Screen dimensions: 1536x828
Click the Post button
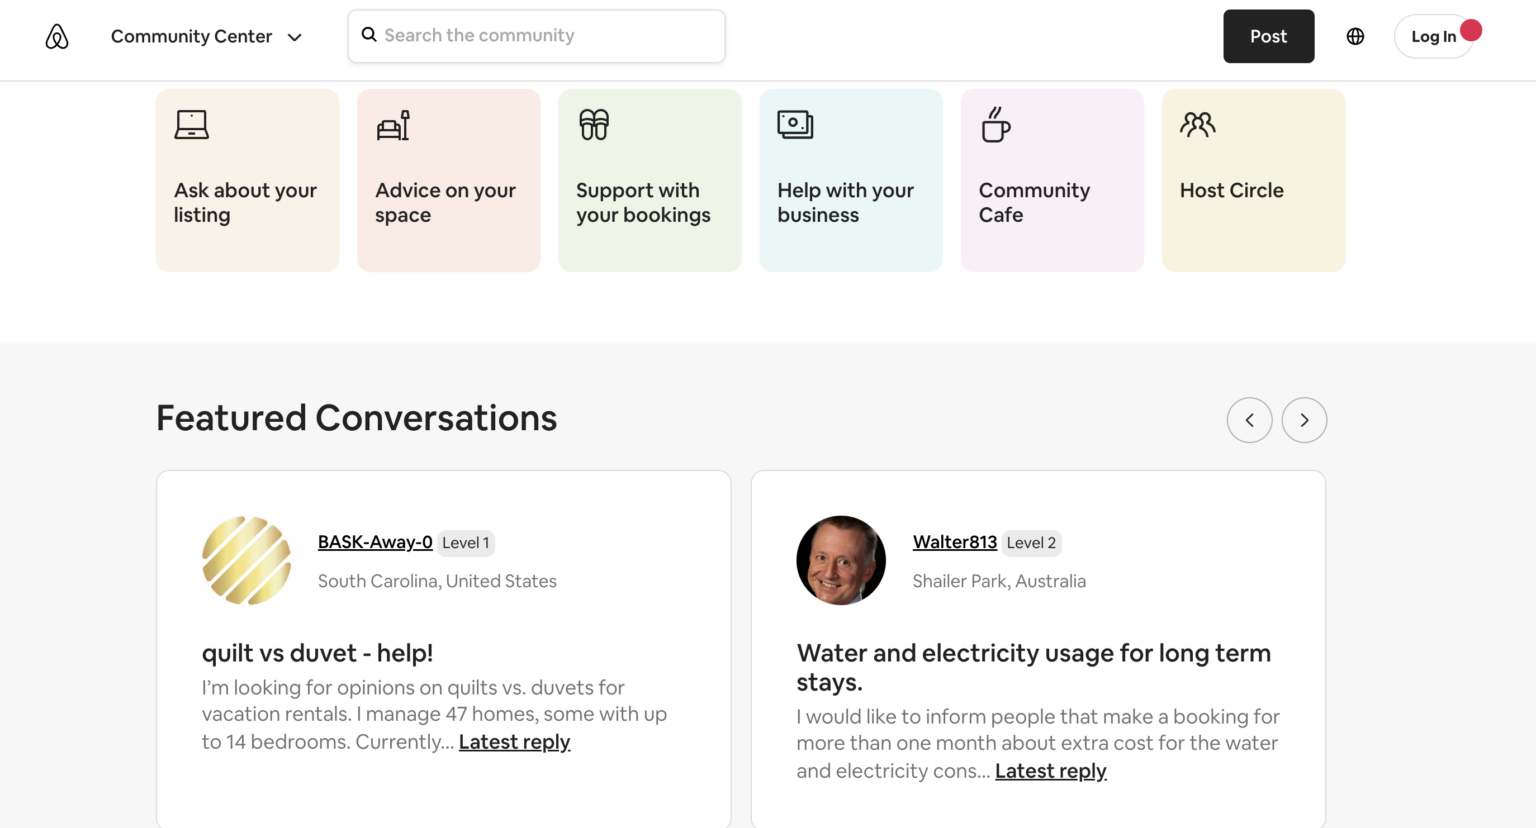point(1268,36)
